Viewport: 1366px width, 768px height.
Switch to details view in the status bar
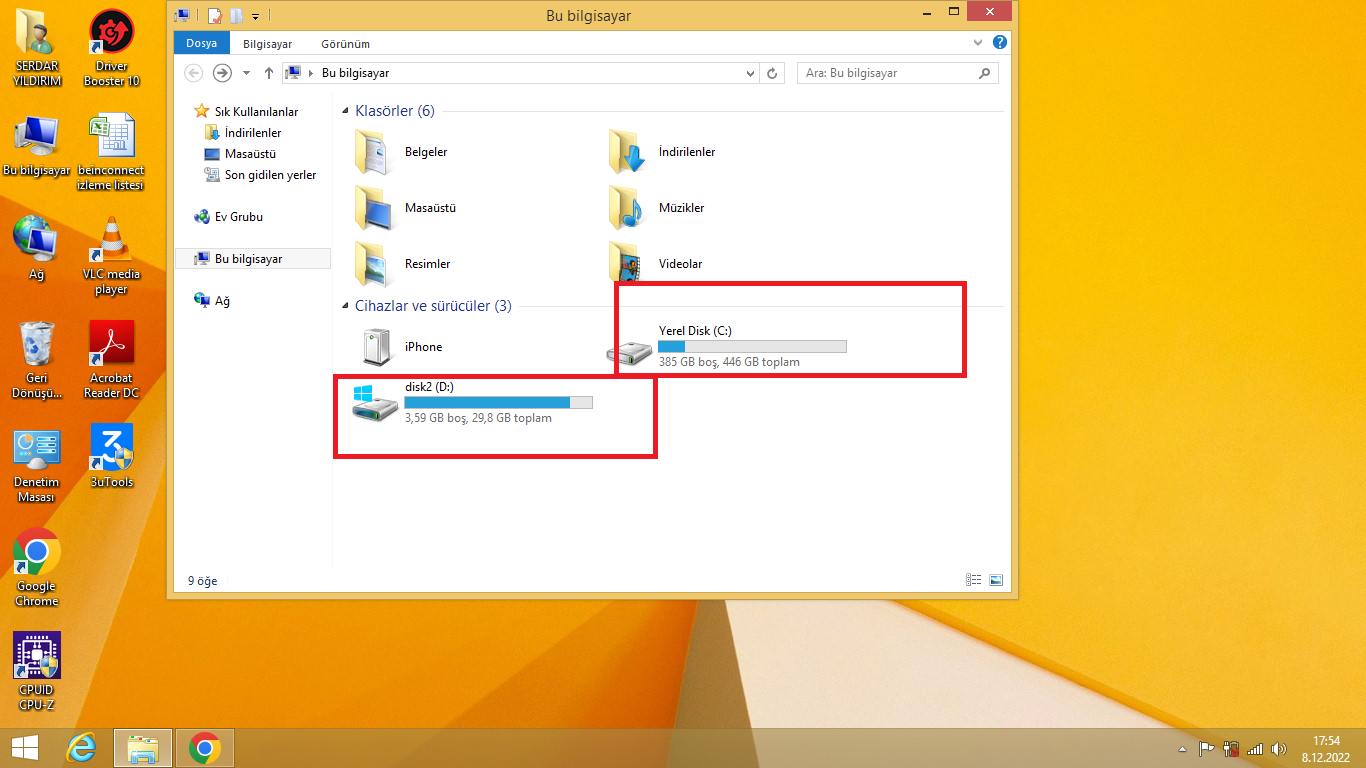click(974, 580)
